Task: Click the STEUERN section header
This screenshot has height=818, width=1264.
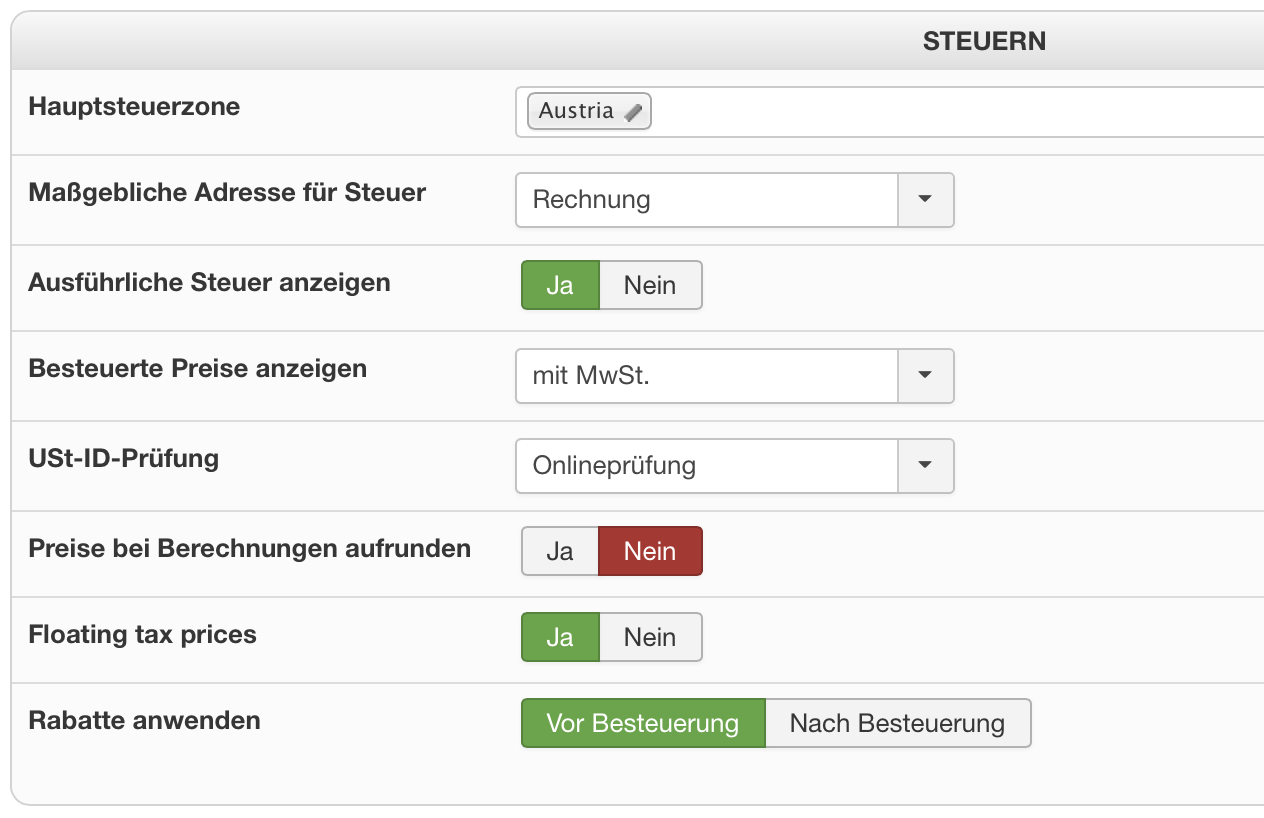Action: tap(984, 41)
